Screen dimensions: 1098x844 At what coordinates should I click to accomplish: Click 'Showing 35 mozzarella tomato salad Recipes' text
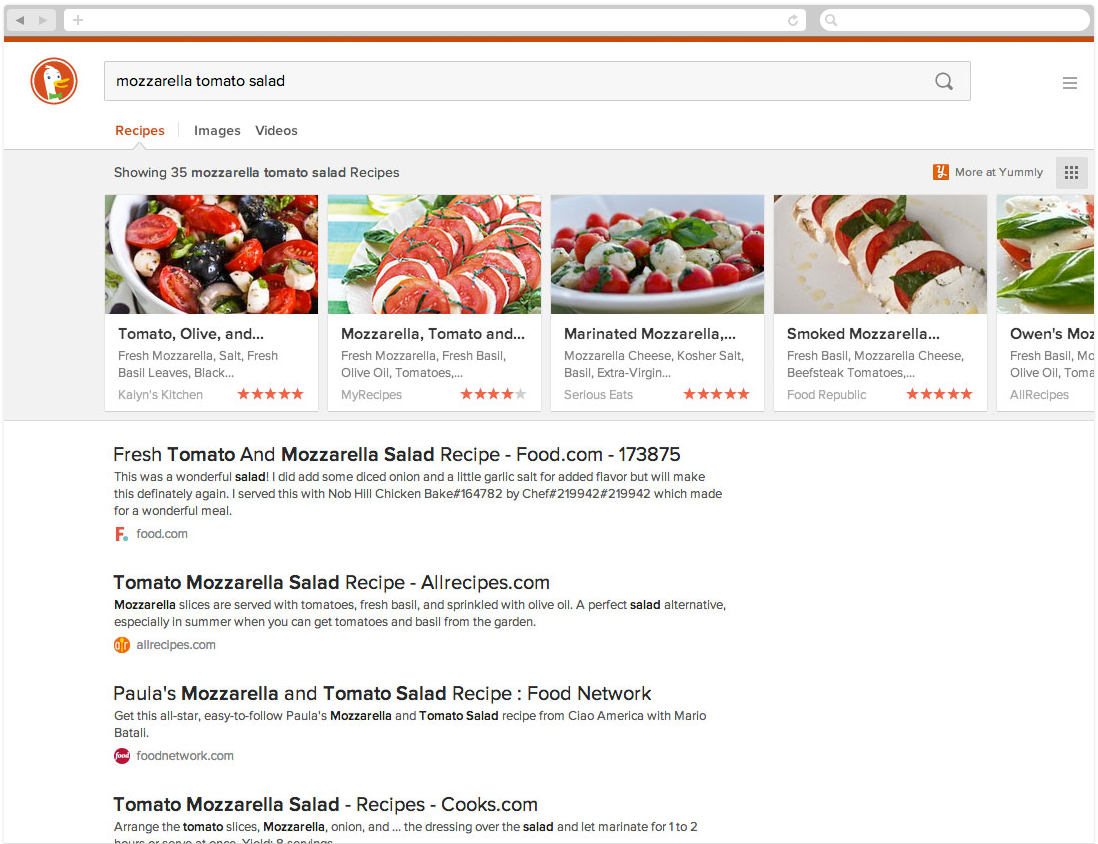256,172
